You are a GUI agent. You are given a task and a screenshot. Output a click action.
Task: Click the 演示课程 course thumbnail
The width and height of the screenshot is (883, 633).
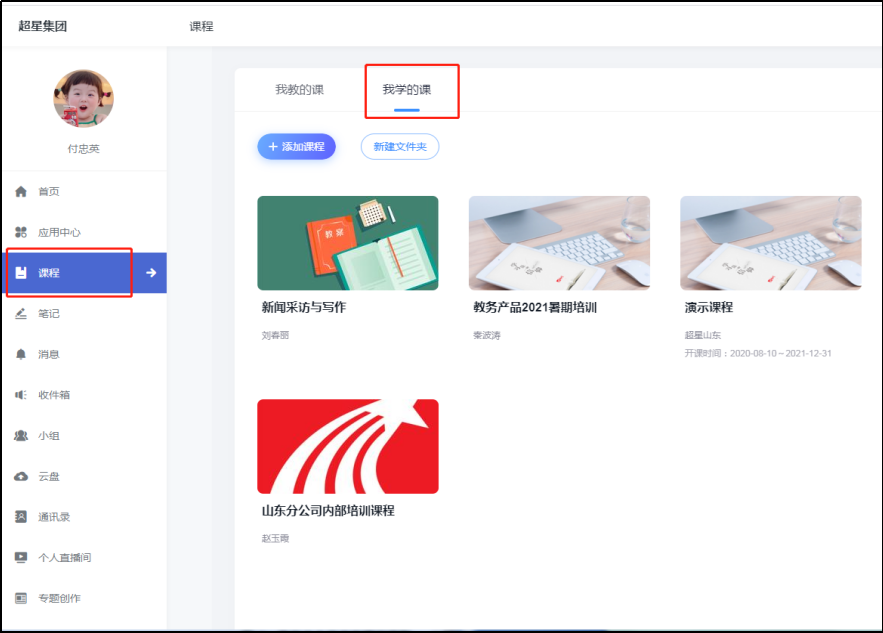click(770, 243)
